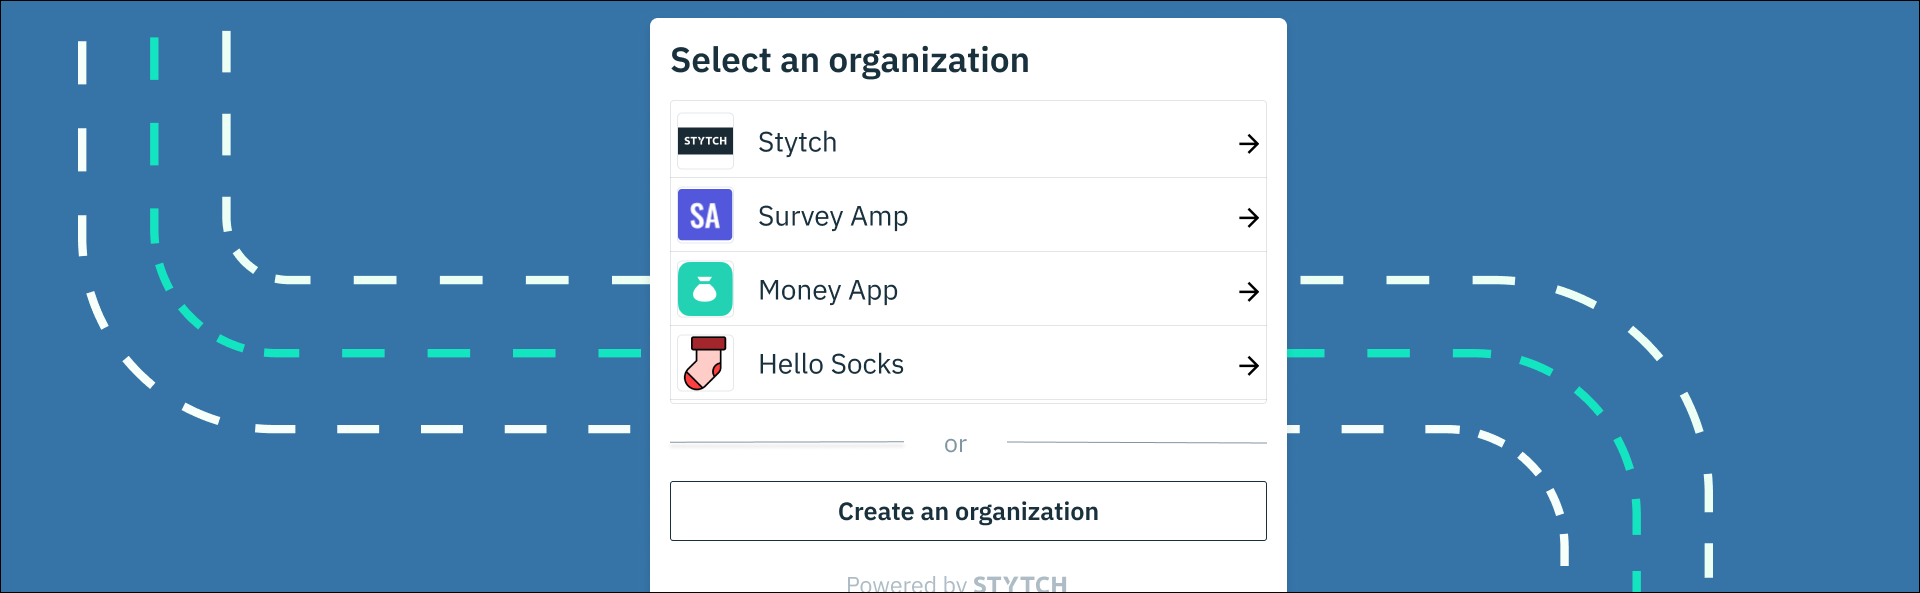The width and height of the screenshot is (1920, 593).
Task: Click the purple SA logo icon
Action: (705, 215)
